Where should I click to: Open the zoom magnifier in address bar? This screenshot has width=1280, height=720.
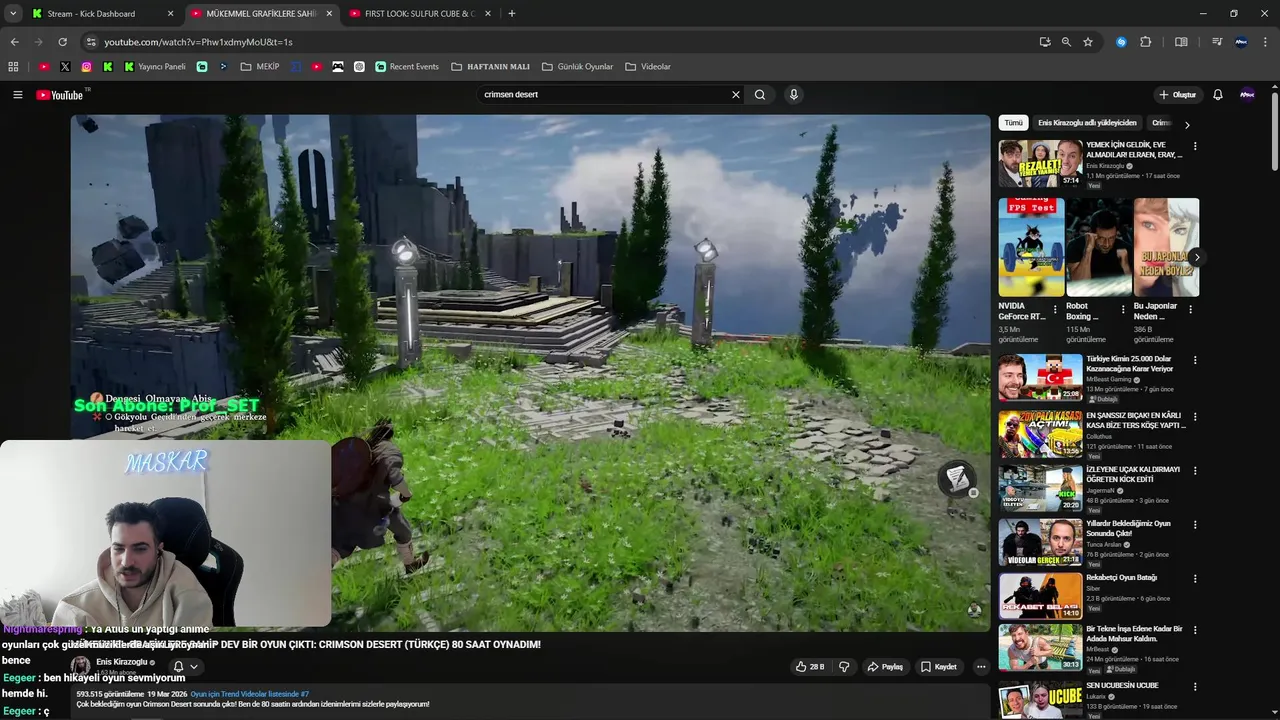pyautogui.click(x=1066, y=42)
